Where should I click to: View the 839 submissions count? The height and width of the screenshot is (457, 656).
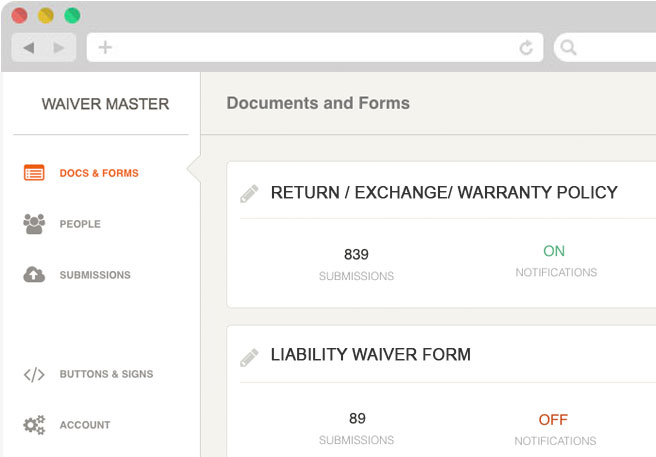(x=356, y=254)
